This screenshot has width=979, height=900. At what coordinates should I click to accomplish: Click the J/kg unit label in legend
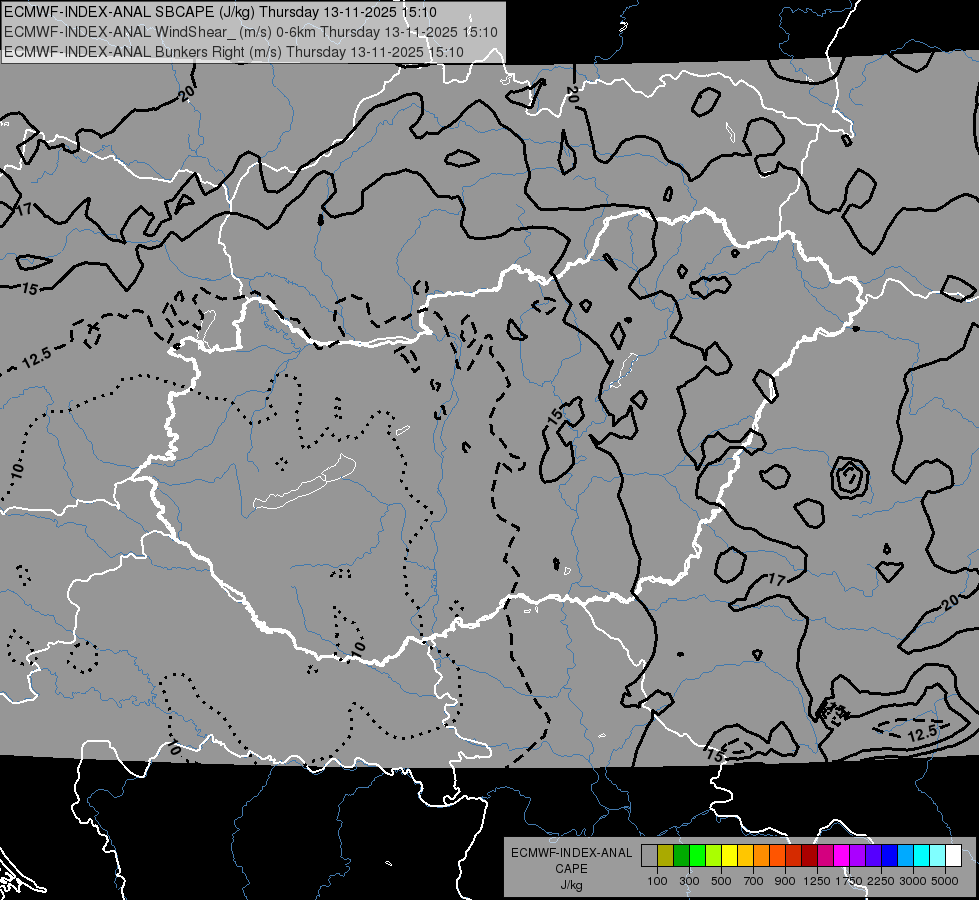[571, 885]
